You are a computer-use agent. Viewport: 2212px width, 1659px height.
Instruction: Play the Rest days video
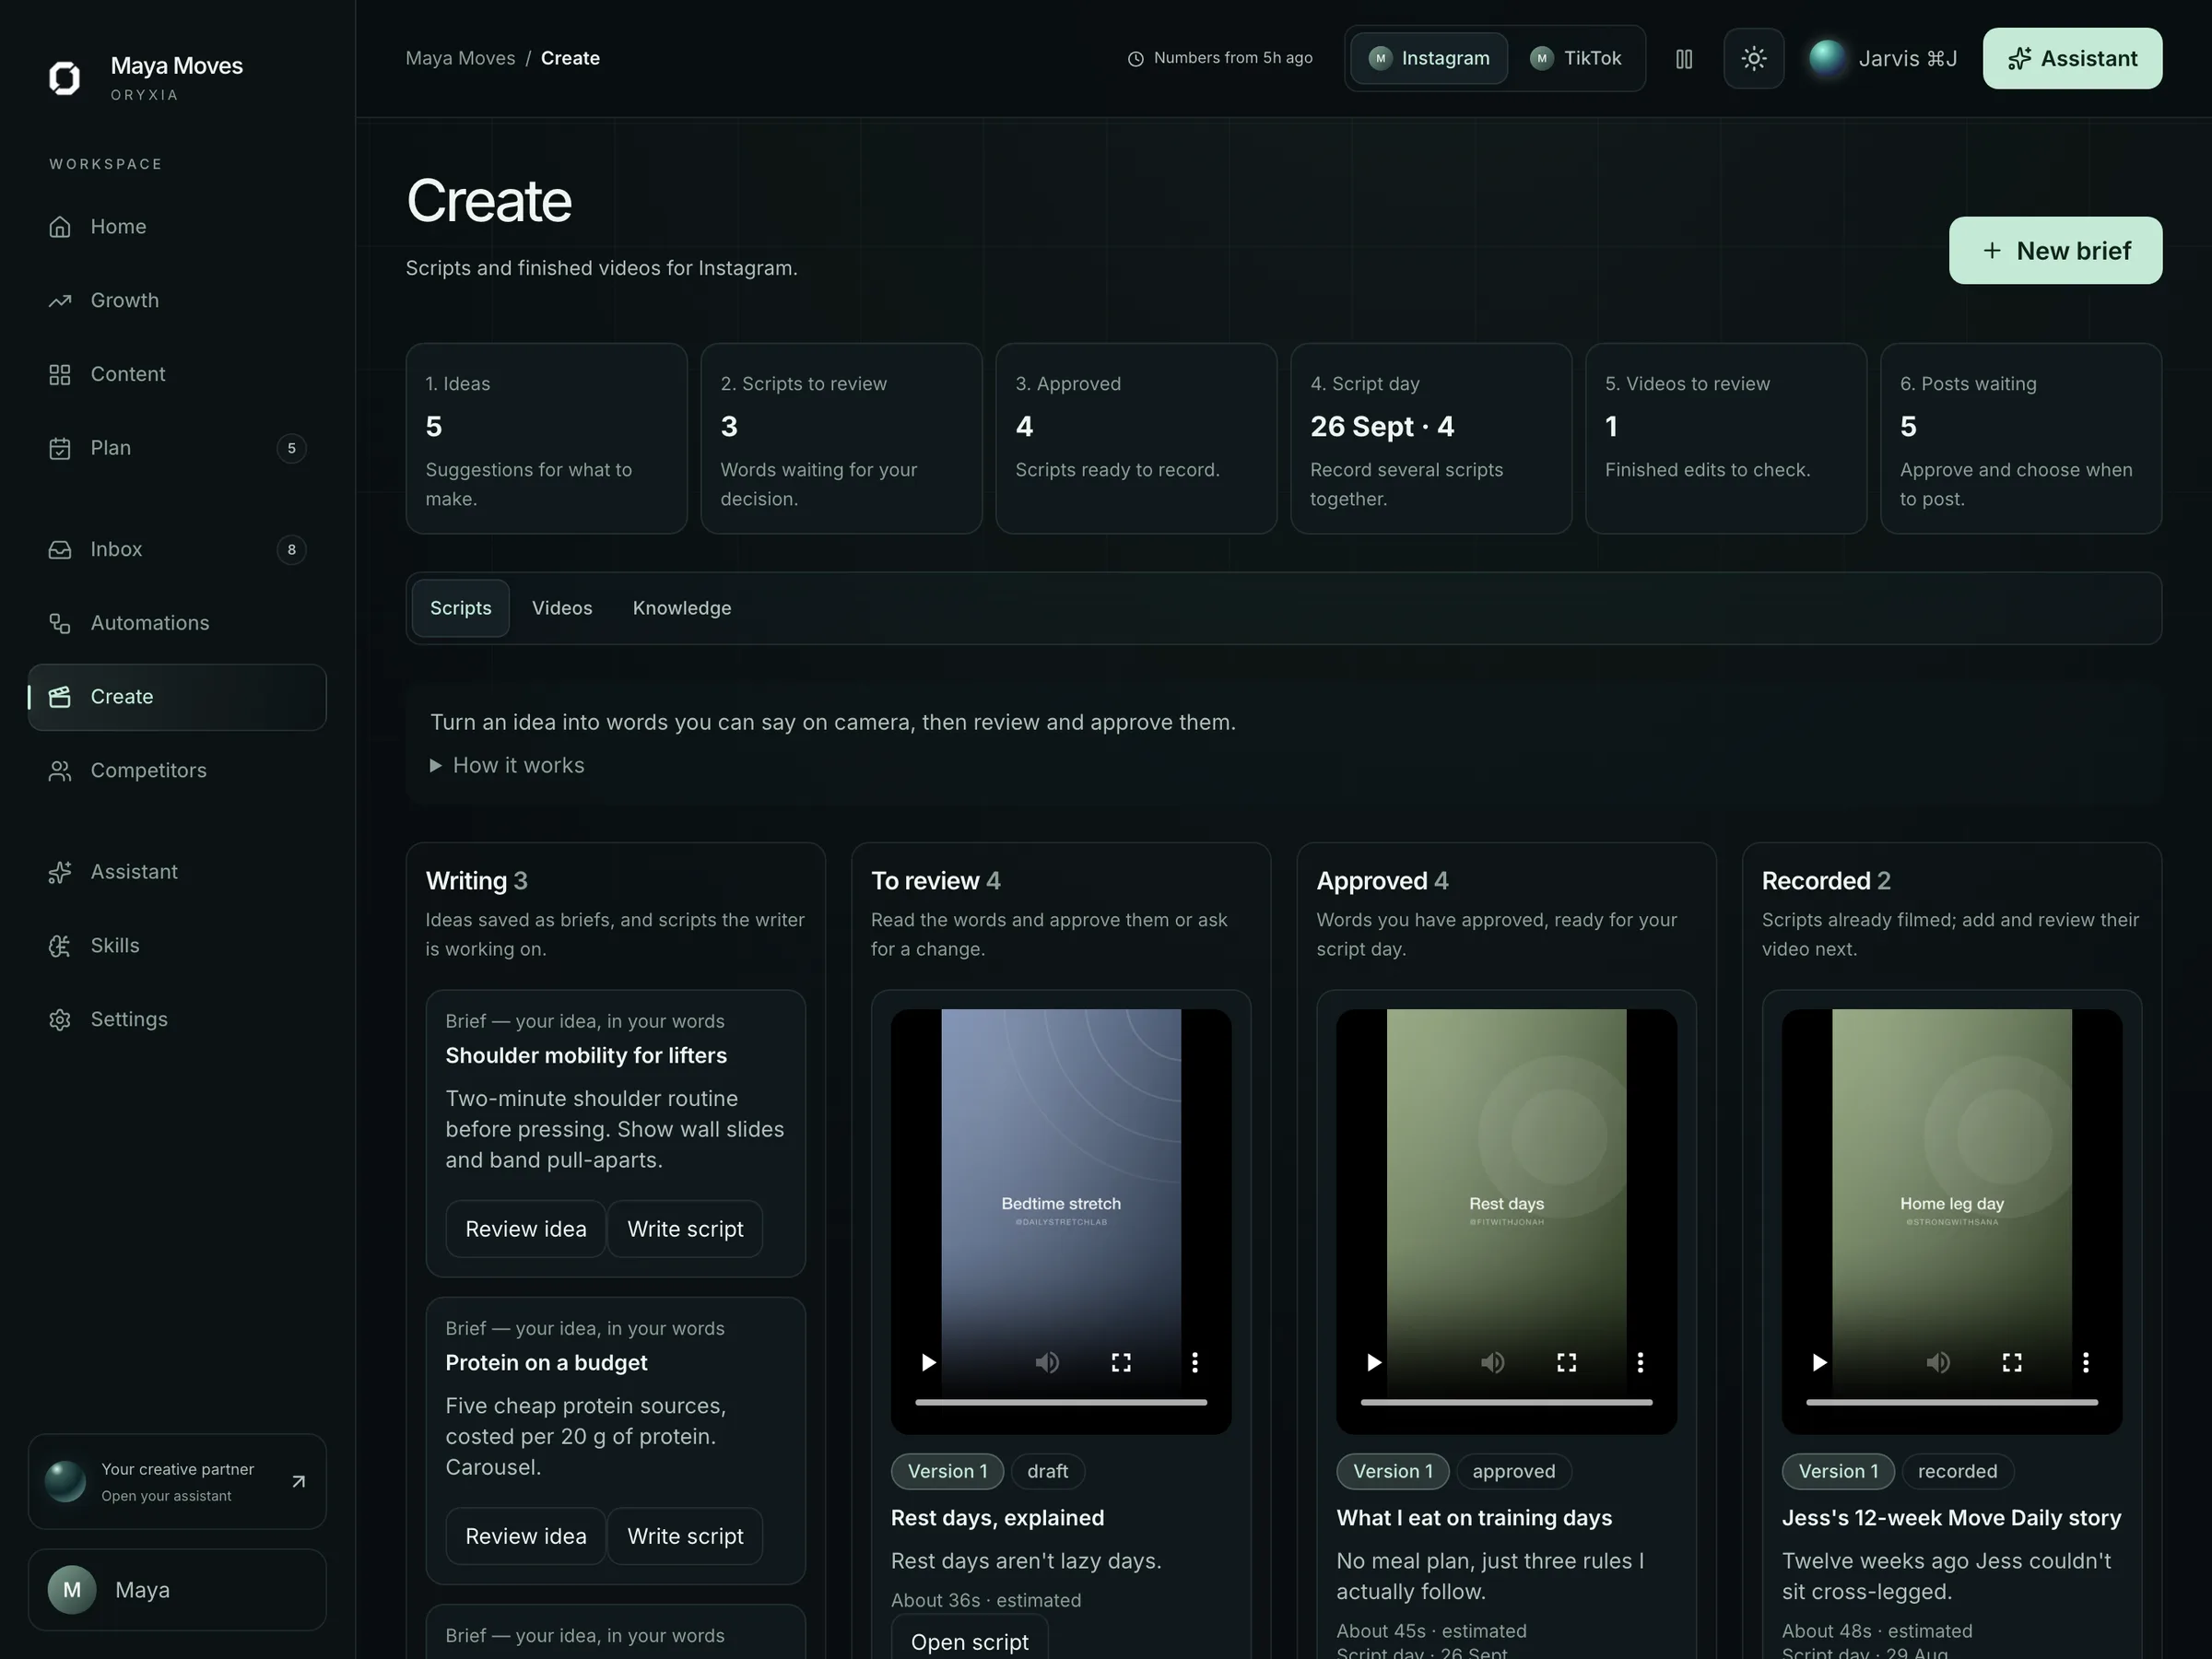coord(1373,1363)
